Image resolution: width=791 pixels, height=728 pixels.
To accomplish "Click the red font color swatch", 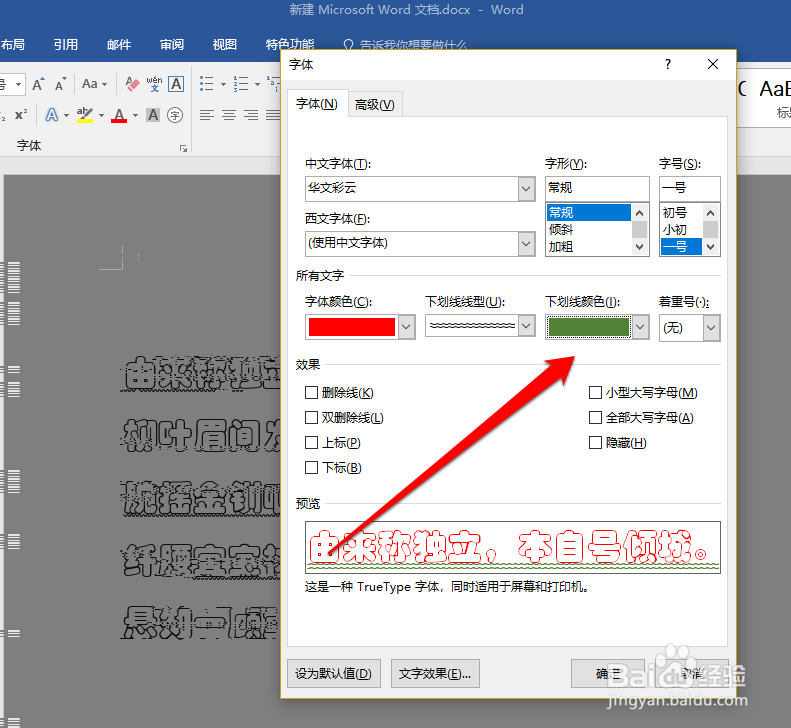I will click(352, 327).
